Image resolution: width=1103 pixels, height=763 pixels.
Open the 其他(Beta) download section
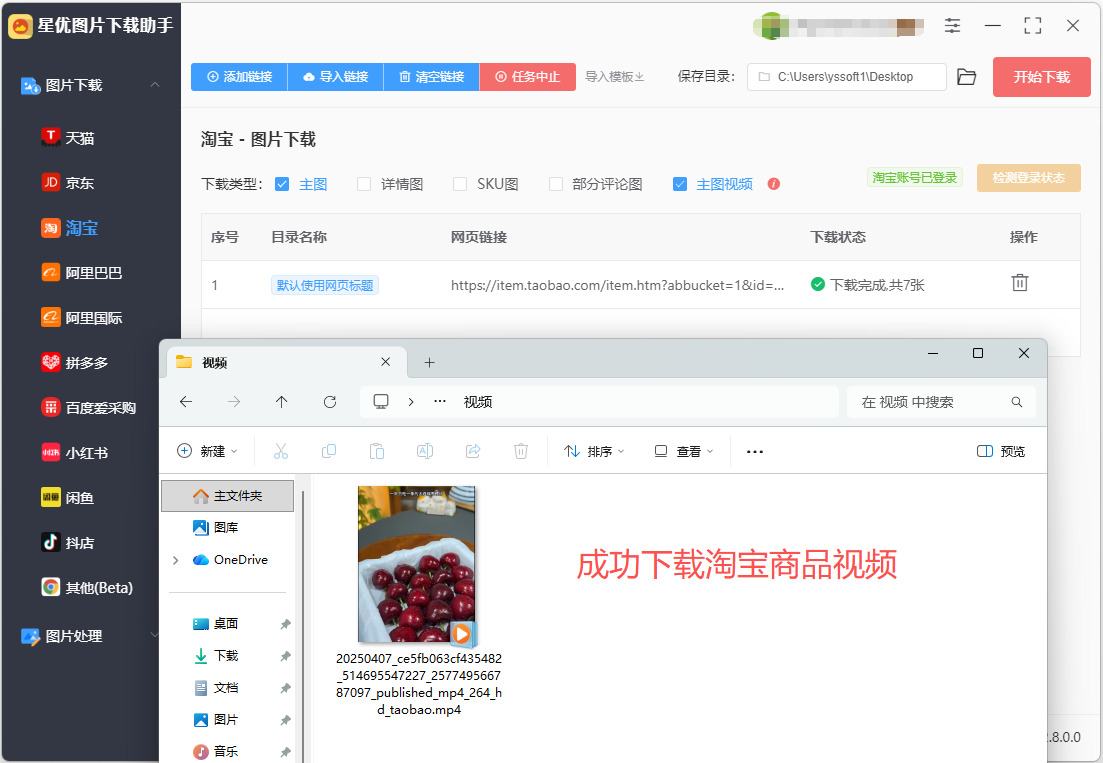pos(87,587)
